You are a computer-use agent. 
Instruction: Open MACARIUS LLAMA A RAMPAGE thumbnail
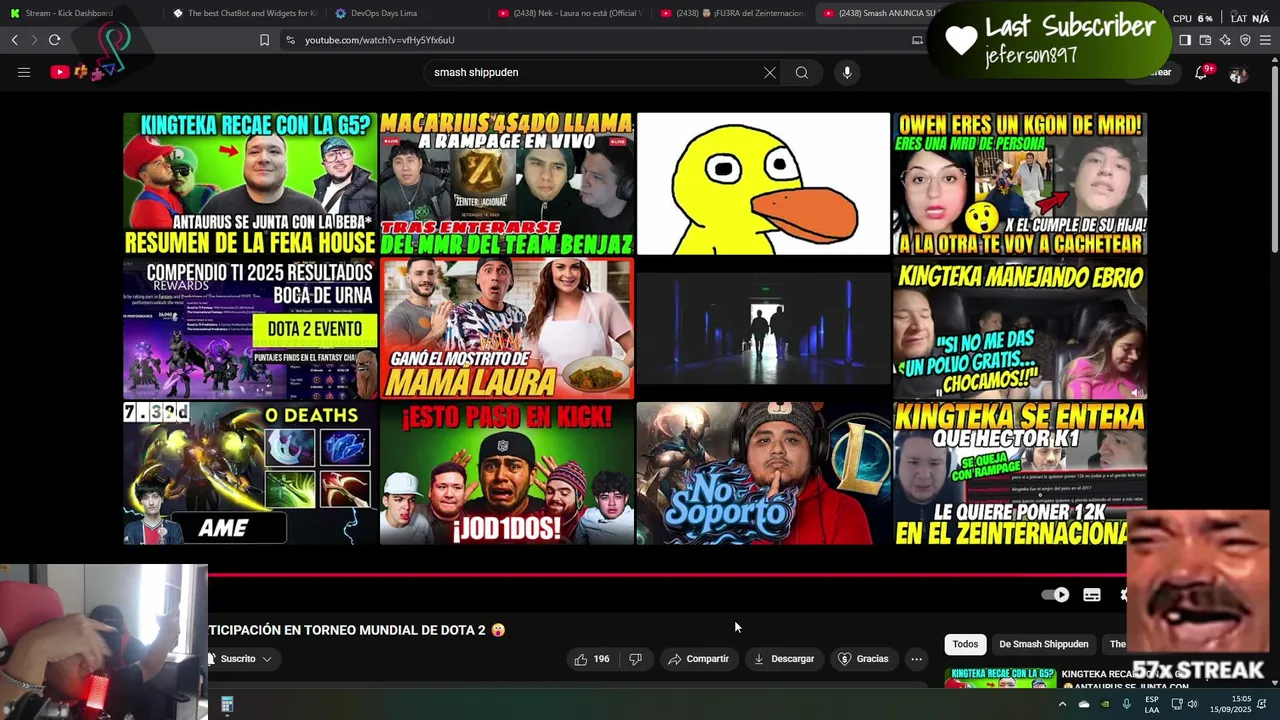(x=507, y=184)
